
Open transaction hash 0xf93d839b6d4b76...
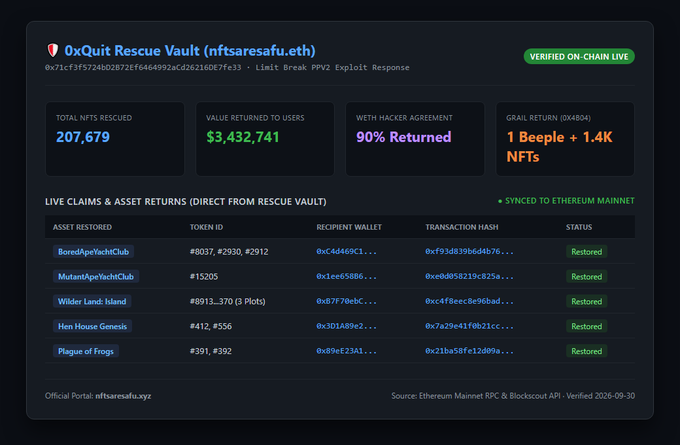pyautogui.click(x=469, y=252)
